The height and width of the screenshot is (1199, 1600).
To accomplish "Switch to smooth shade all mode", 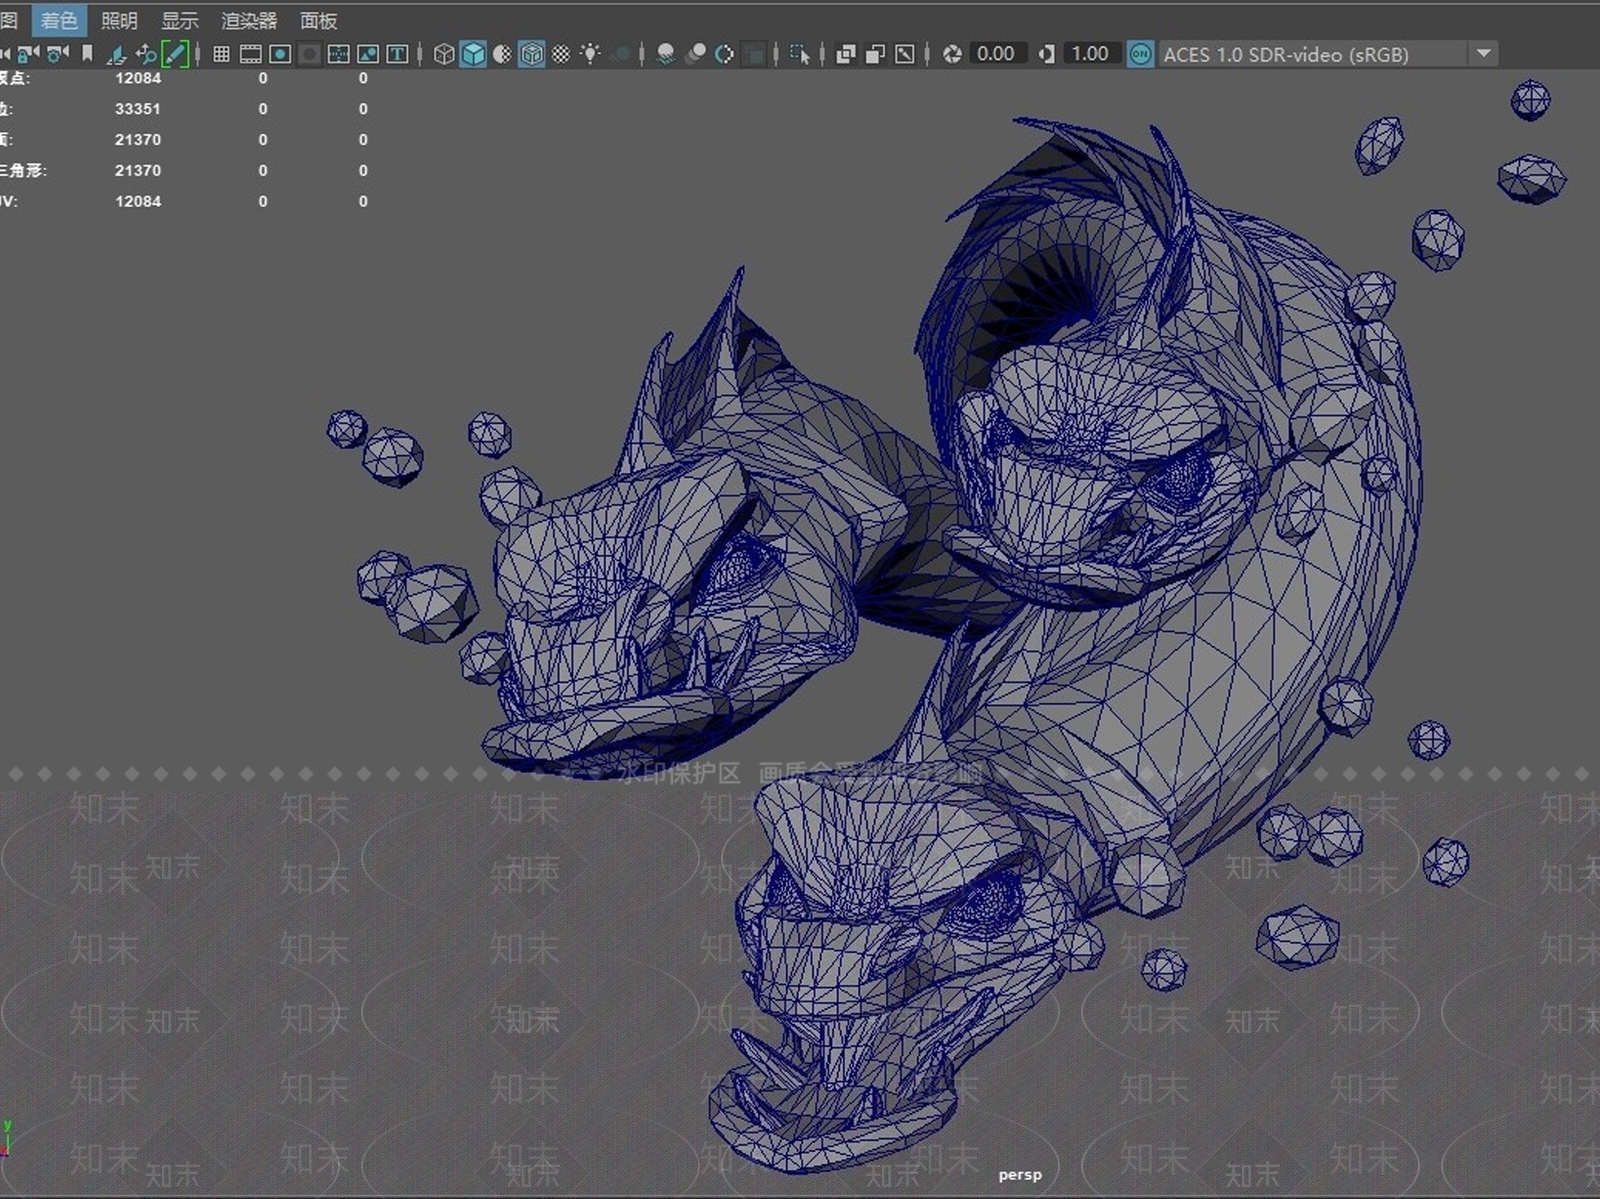I will 473,54.
